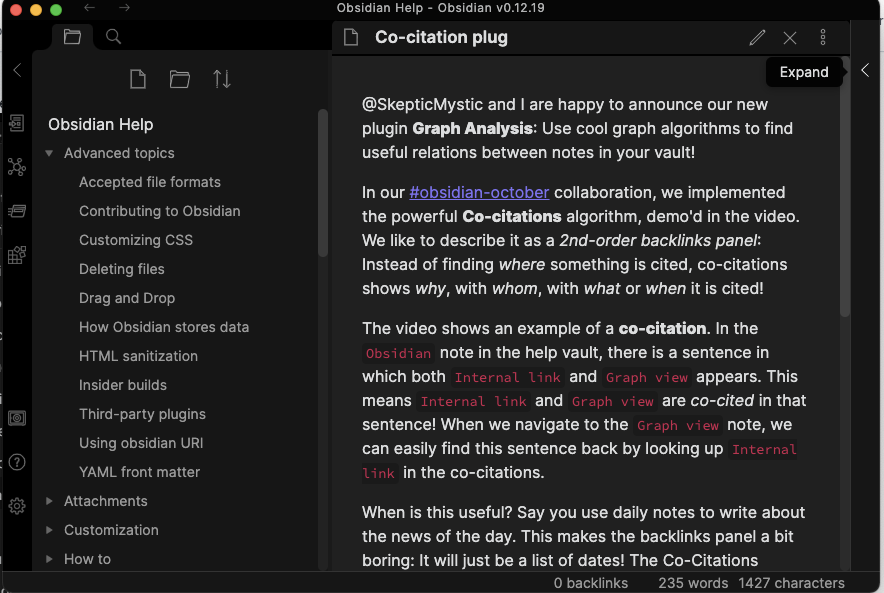This screenshot has height=593, width=884.
Task: Open another vault icon in the ribbon
Action: click(16, 418)
